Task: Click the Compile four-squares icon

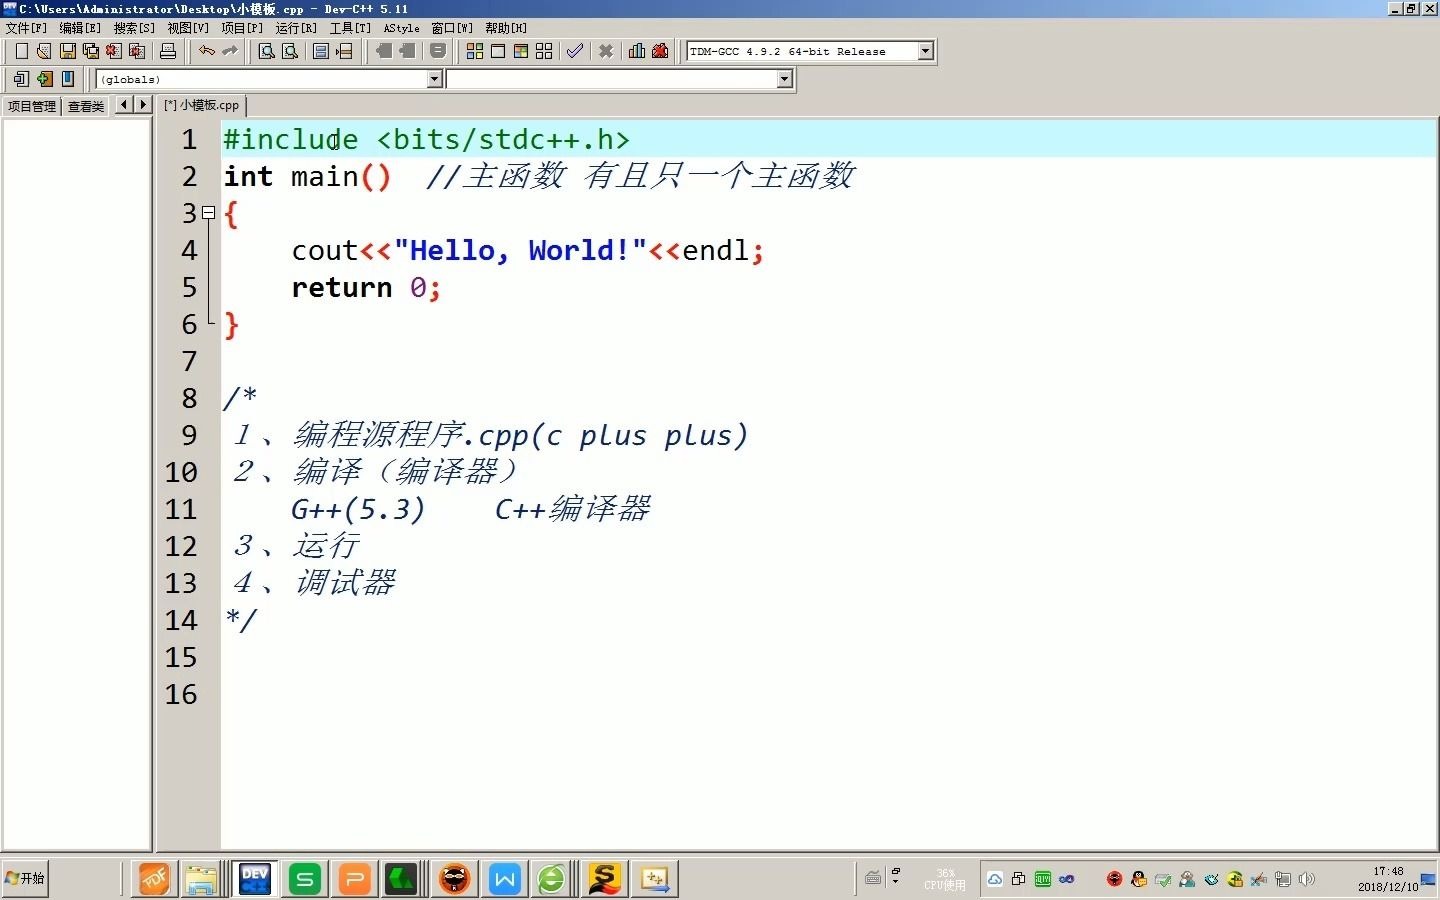Action: (x=475, y=51)
